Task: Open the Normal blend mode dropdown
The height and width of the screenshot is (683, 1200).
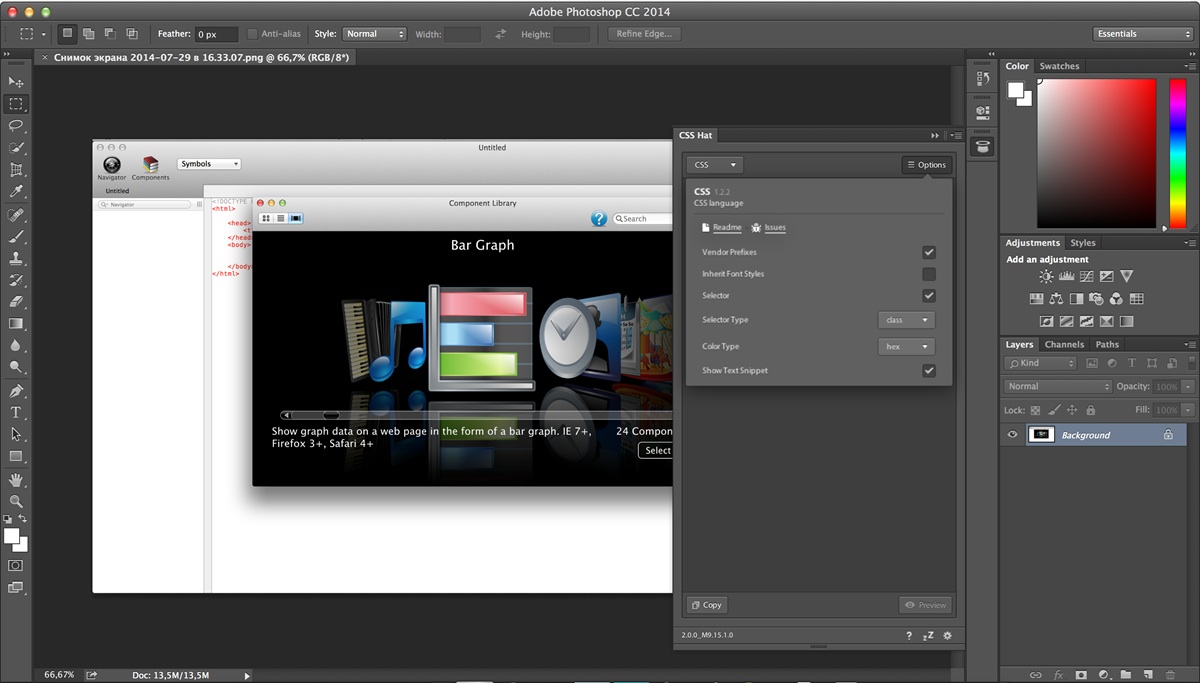Action: (x=1058, y=386)
